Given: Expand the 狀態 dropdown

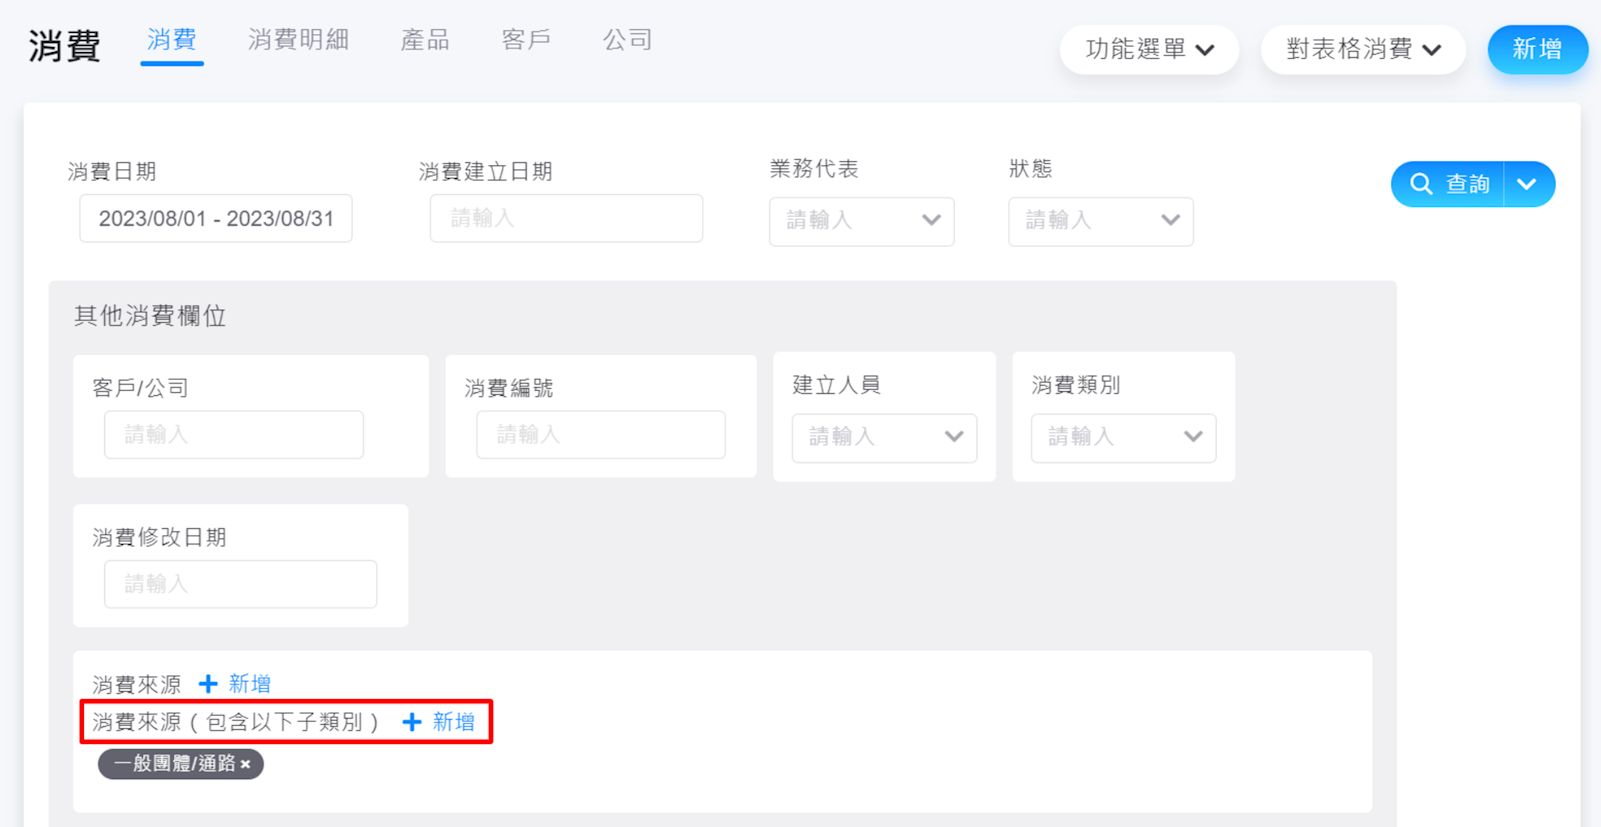Looking at the screenshot, I should pyautogui.click(x=1100, y=221).
